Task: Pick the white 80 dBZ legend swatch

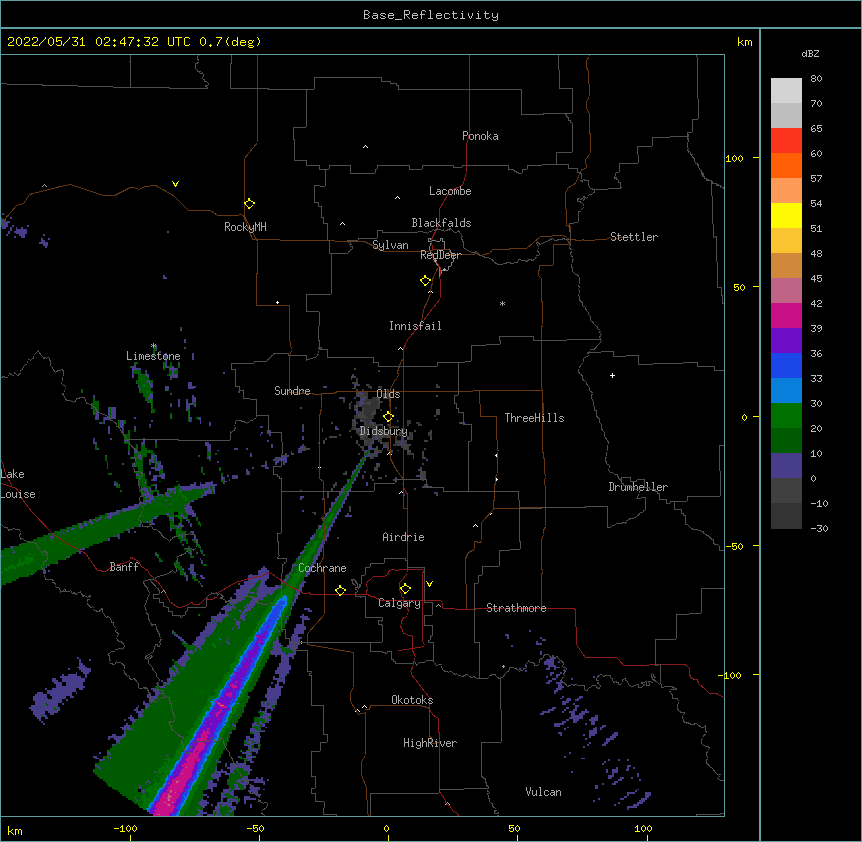Action: [786, 91]
